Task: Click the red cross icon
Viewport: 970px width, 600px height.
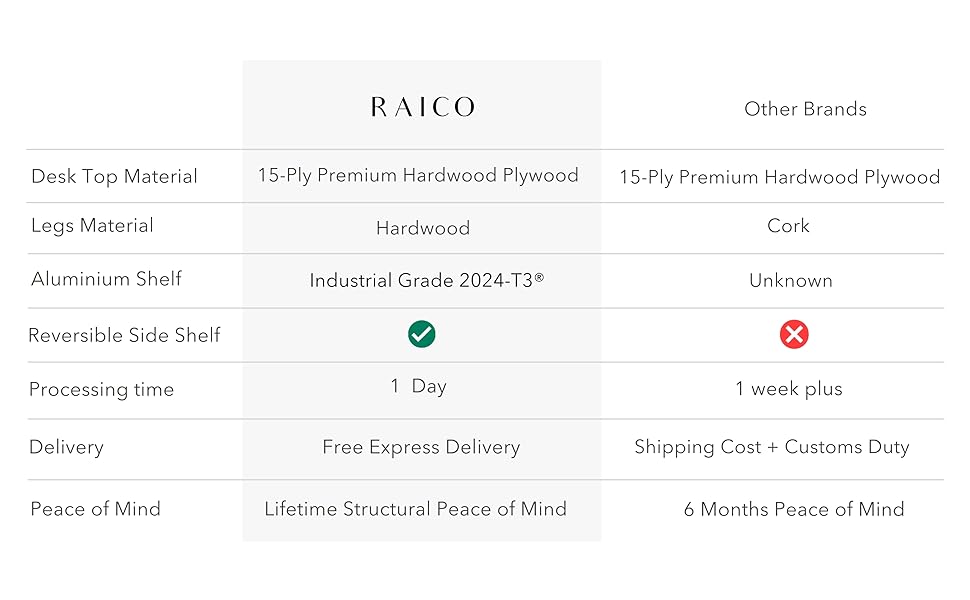Action: 794,335
